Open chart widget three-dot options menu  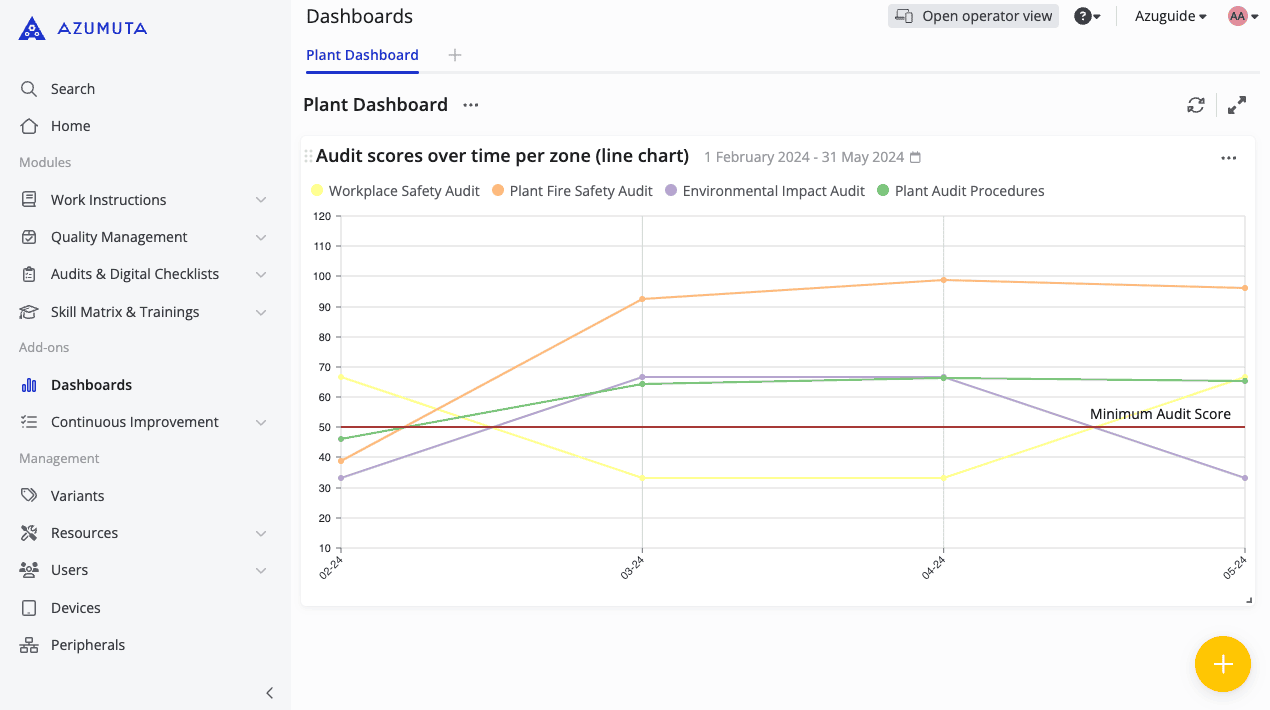pyautogui.click(x=1229, y=158)
